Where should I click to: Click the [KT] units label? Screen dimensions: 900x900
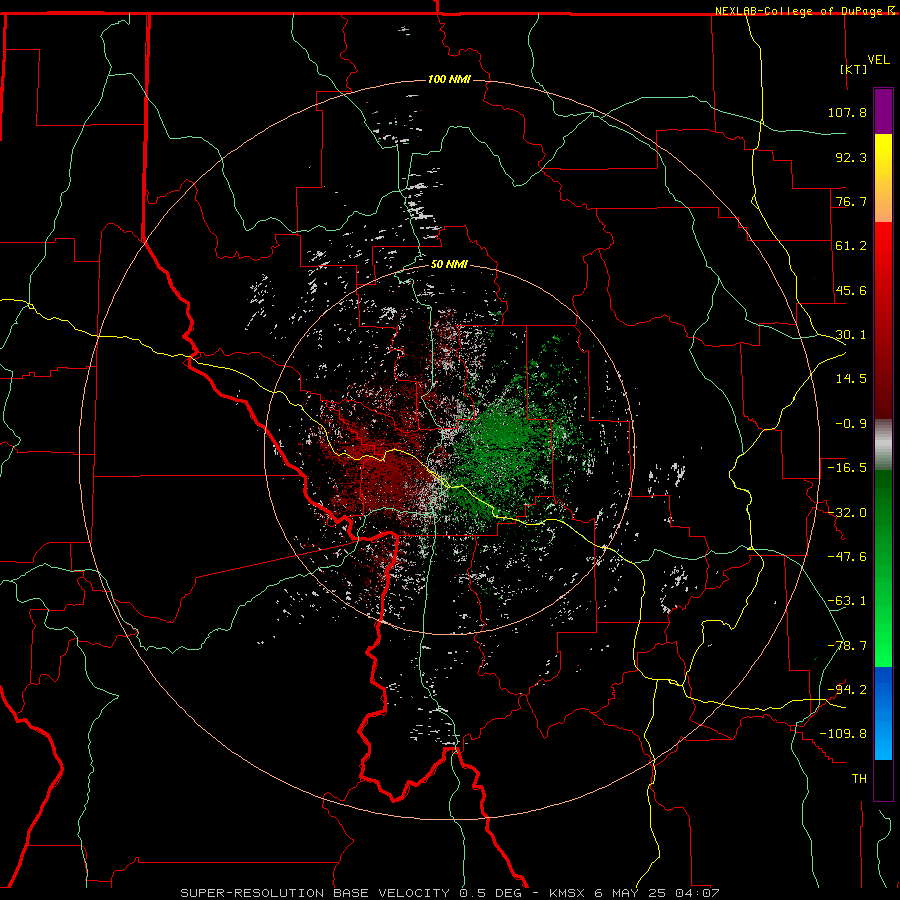click(854, 69)
